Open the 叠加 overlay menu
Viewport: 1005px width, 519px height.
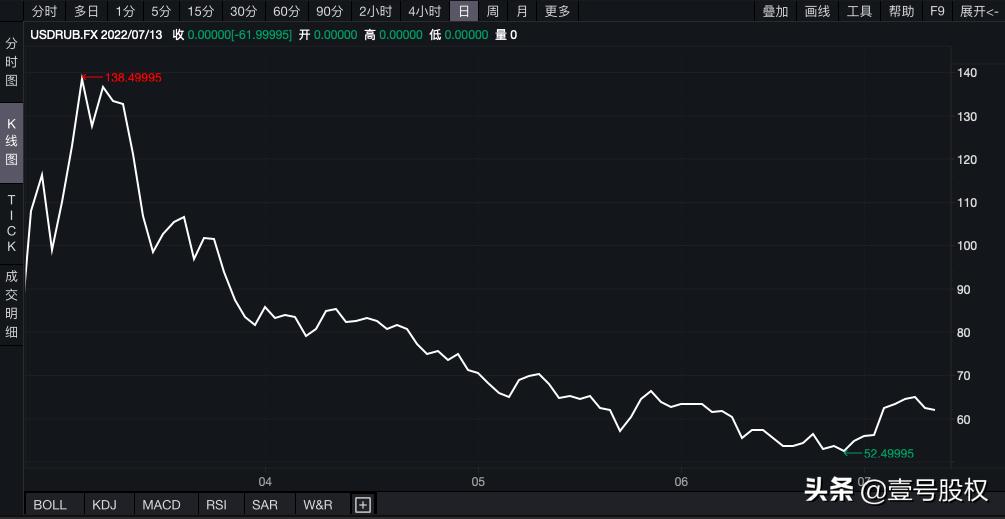(x=775, y=11)
